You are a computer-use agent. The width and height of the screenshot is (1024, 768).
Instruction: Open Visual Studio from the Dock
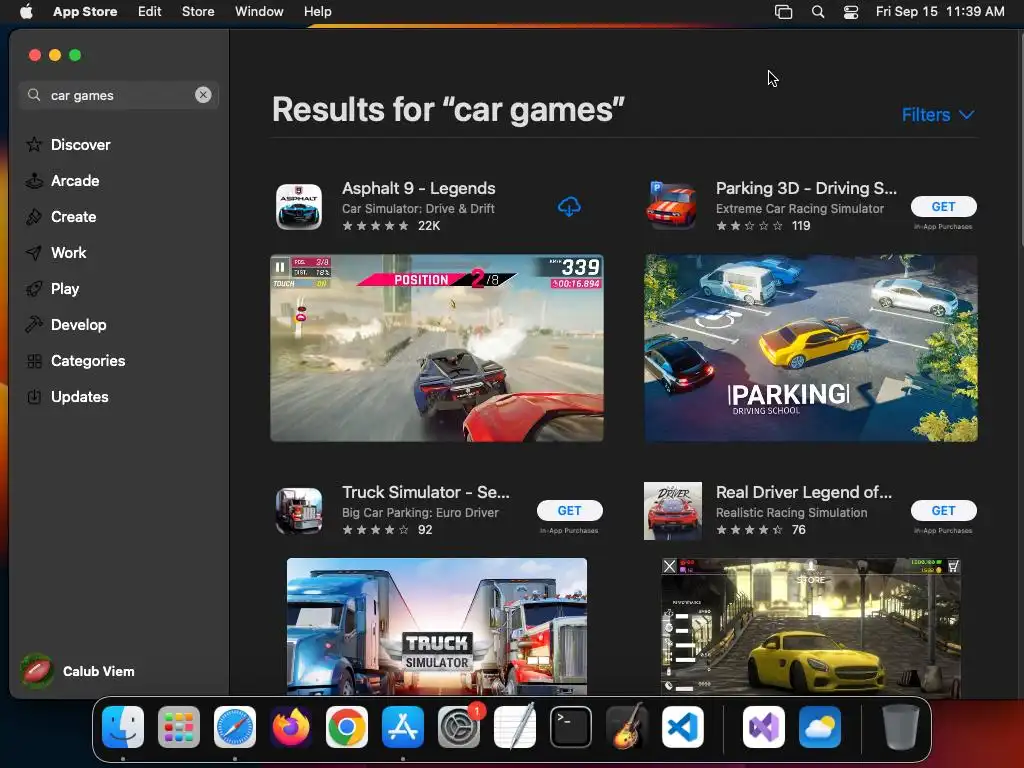(763, 727)
